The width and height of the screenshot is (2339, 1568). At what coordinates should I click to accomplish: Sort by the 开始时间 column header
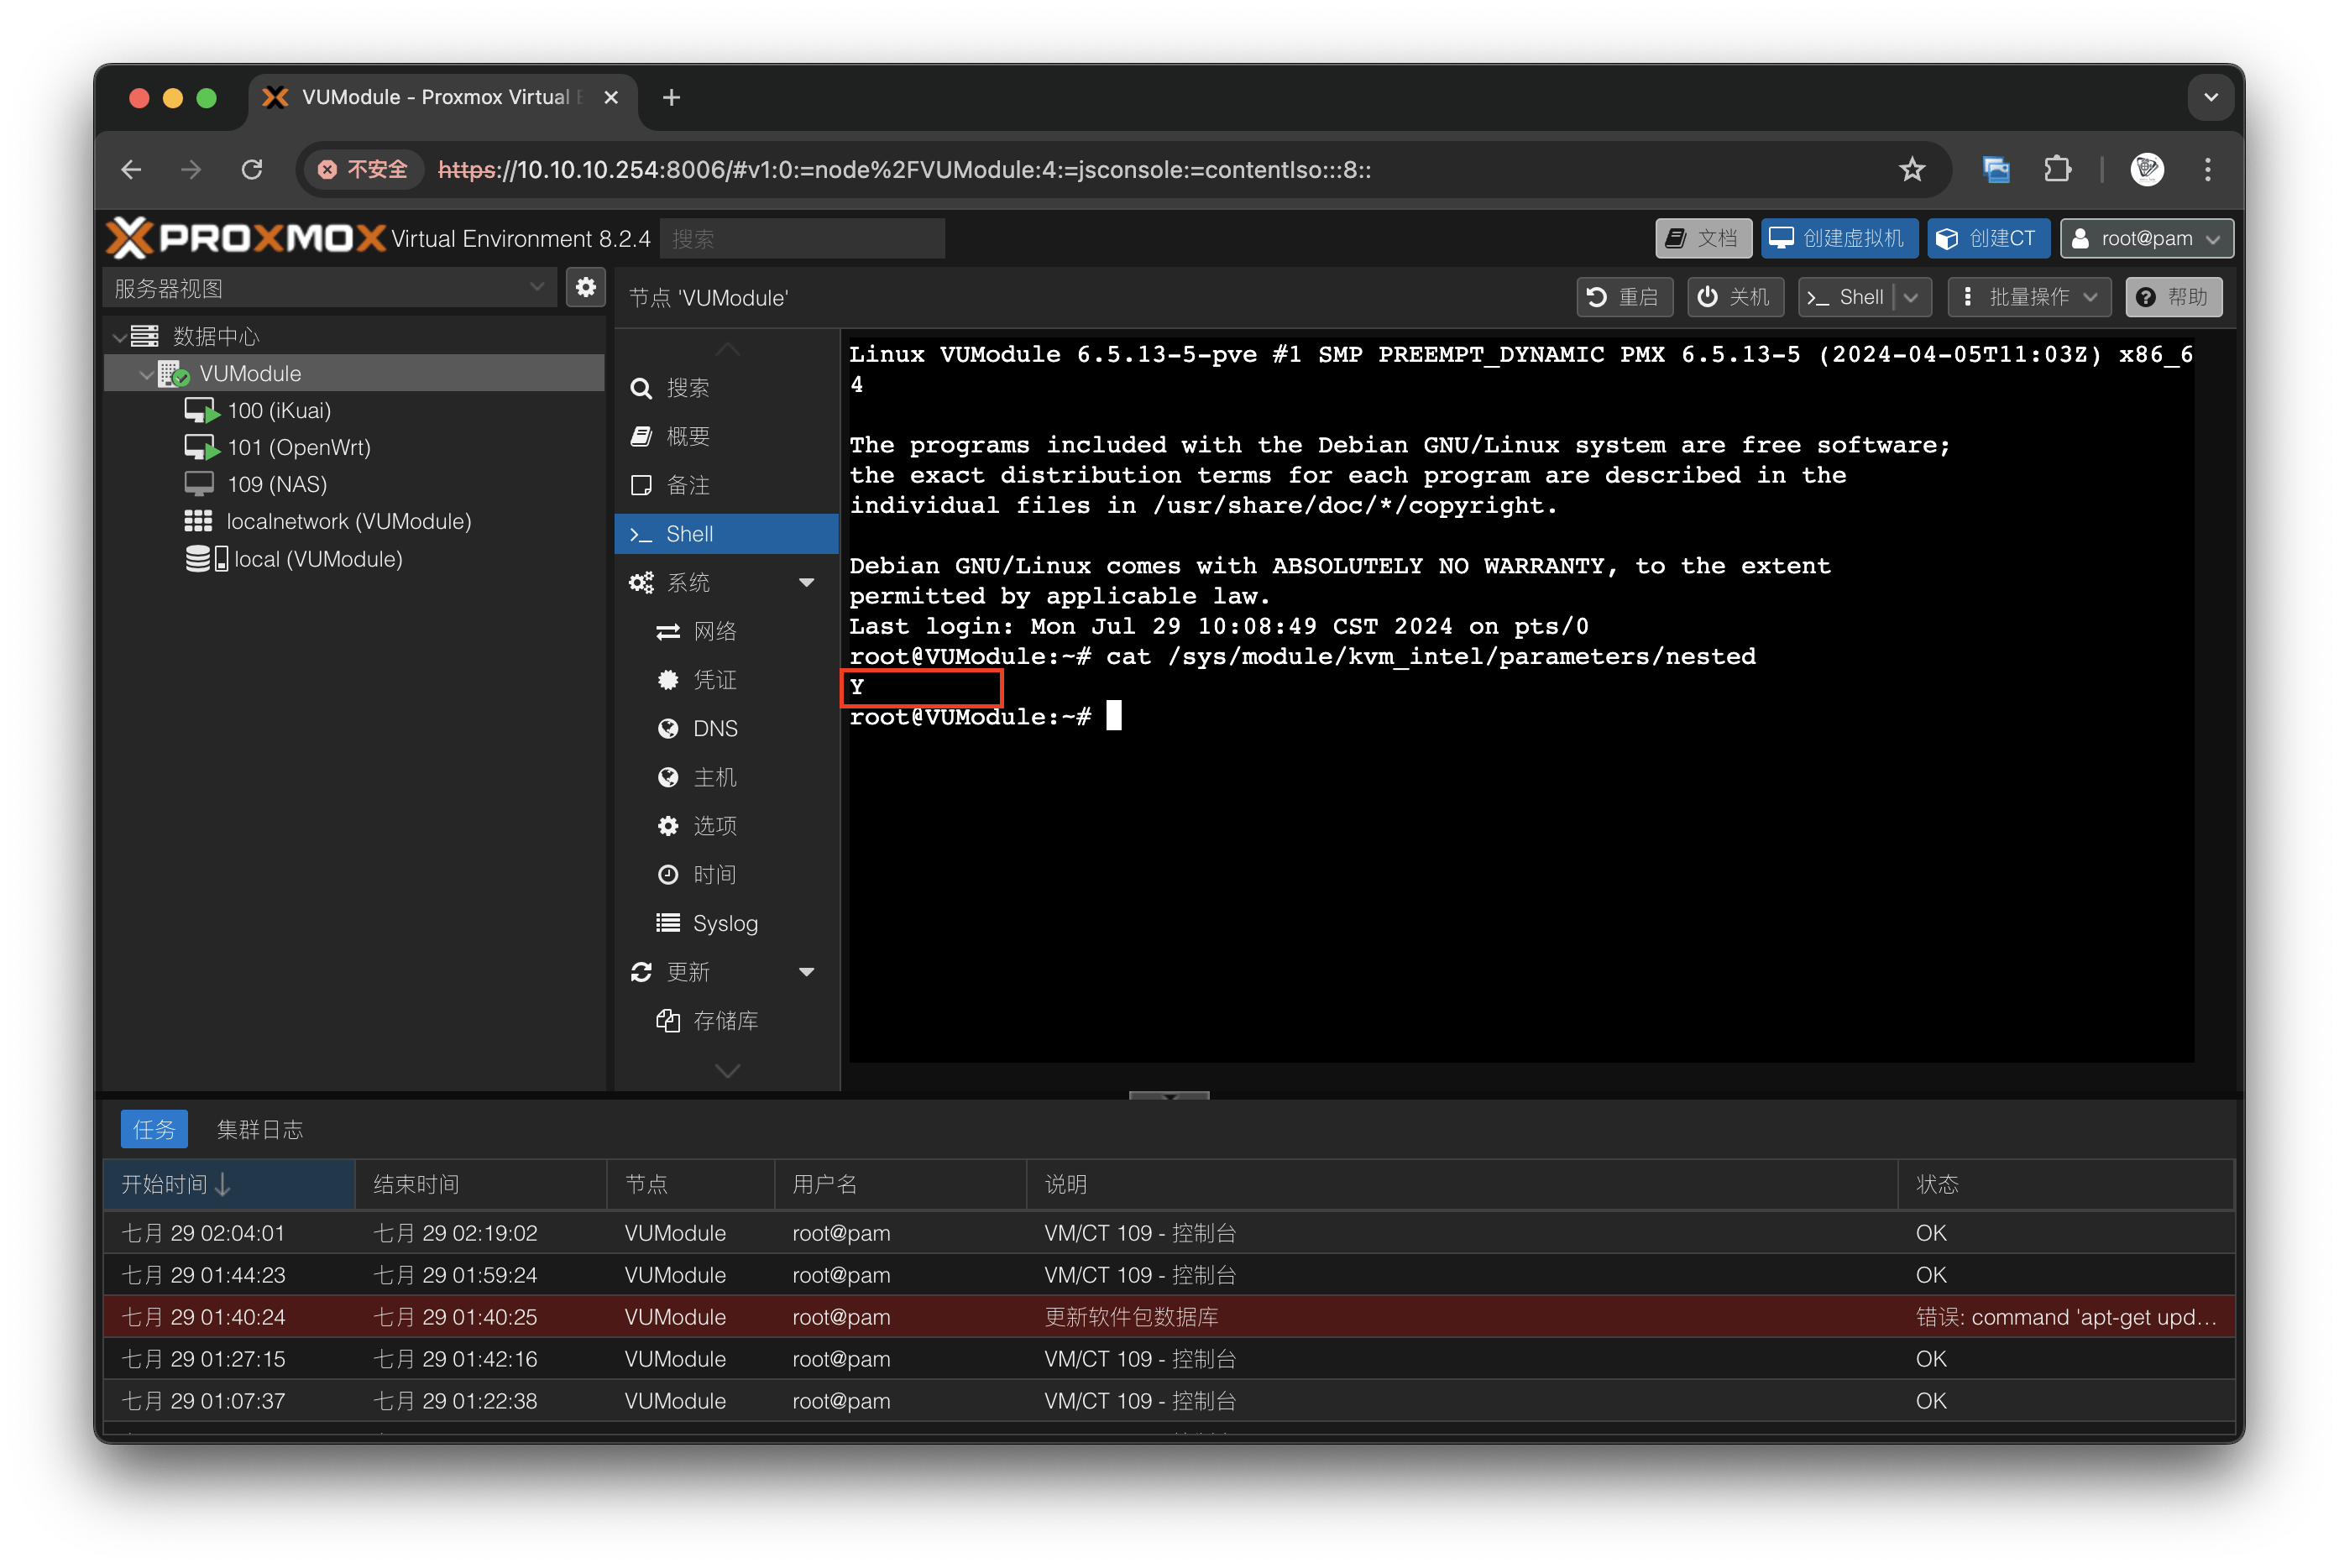(229, 1184)
